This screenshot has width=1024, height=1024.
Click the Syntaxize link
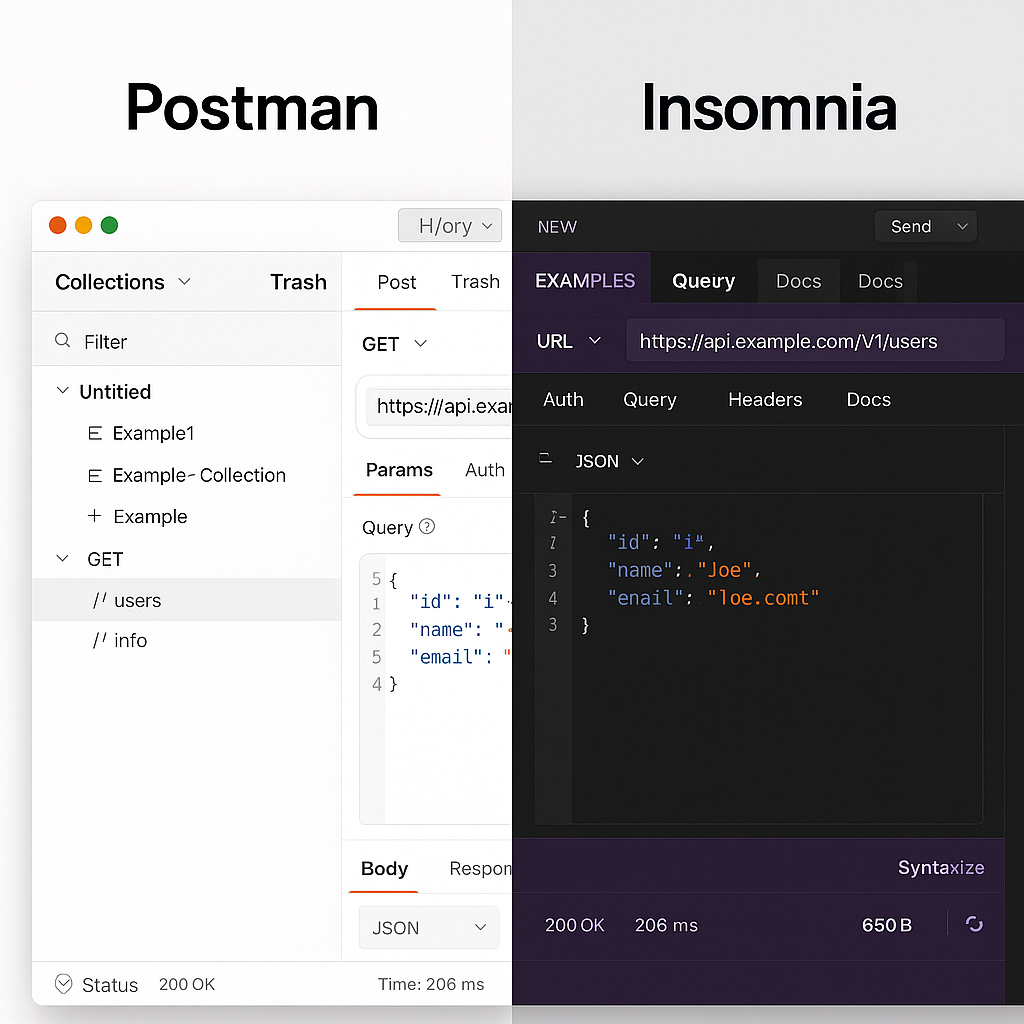[x=940, y=868]
